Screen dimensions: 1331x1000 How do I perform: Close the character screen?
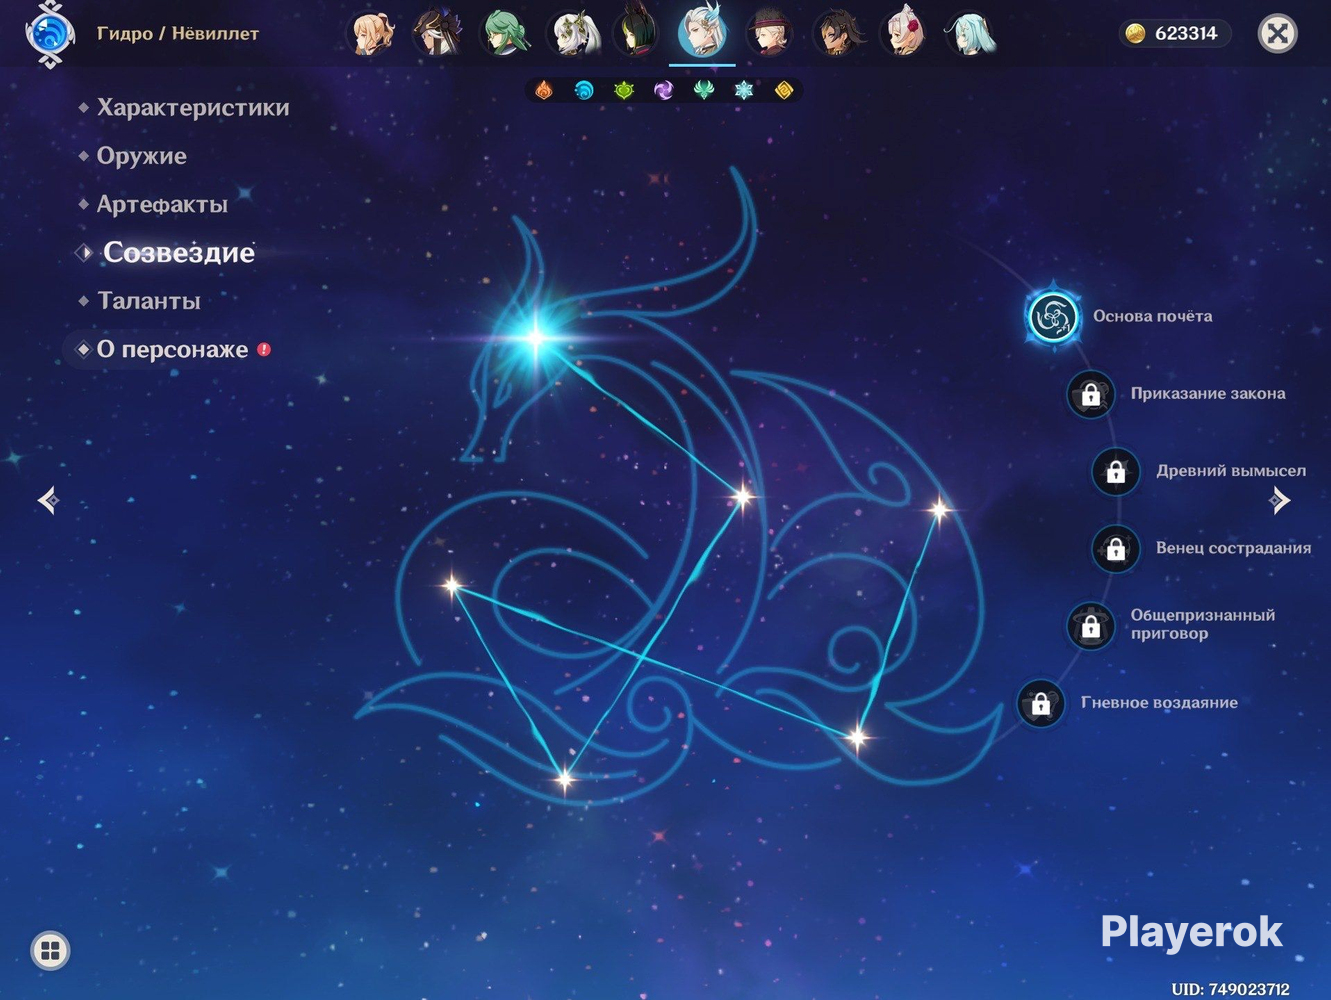click(x=1277, y=34)
